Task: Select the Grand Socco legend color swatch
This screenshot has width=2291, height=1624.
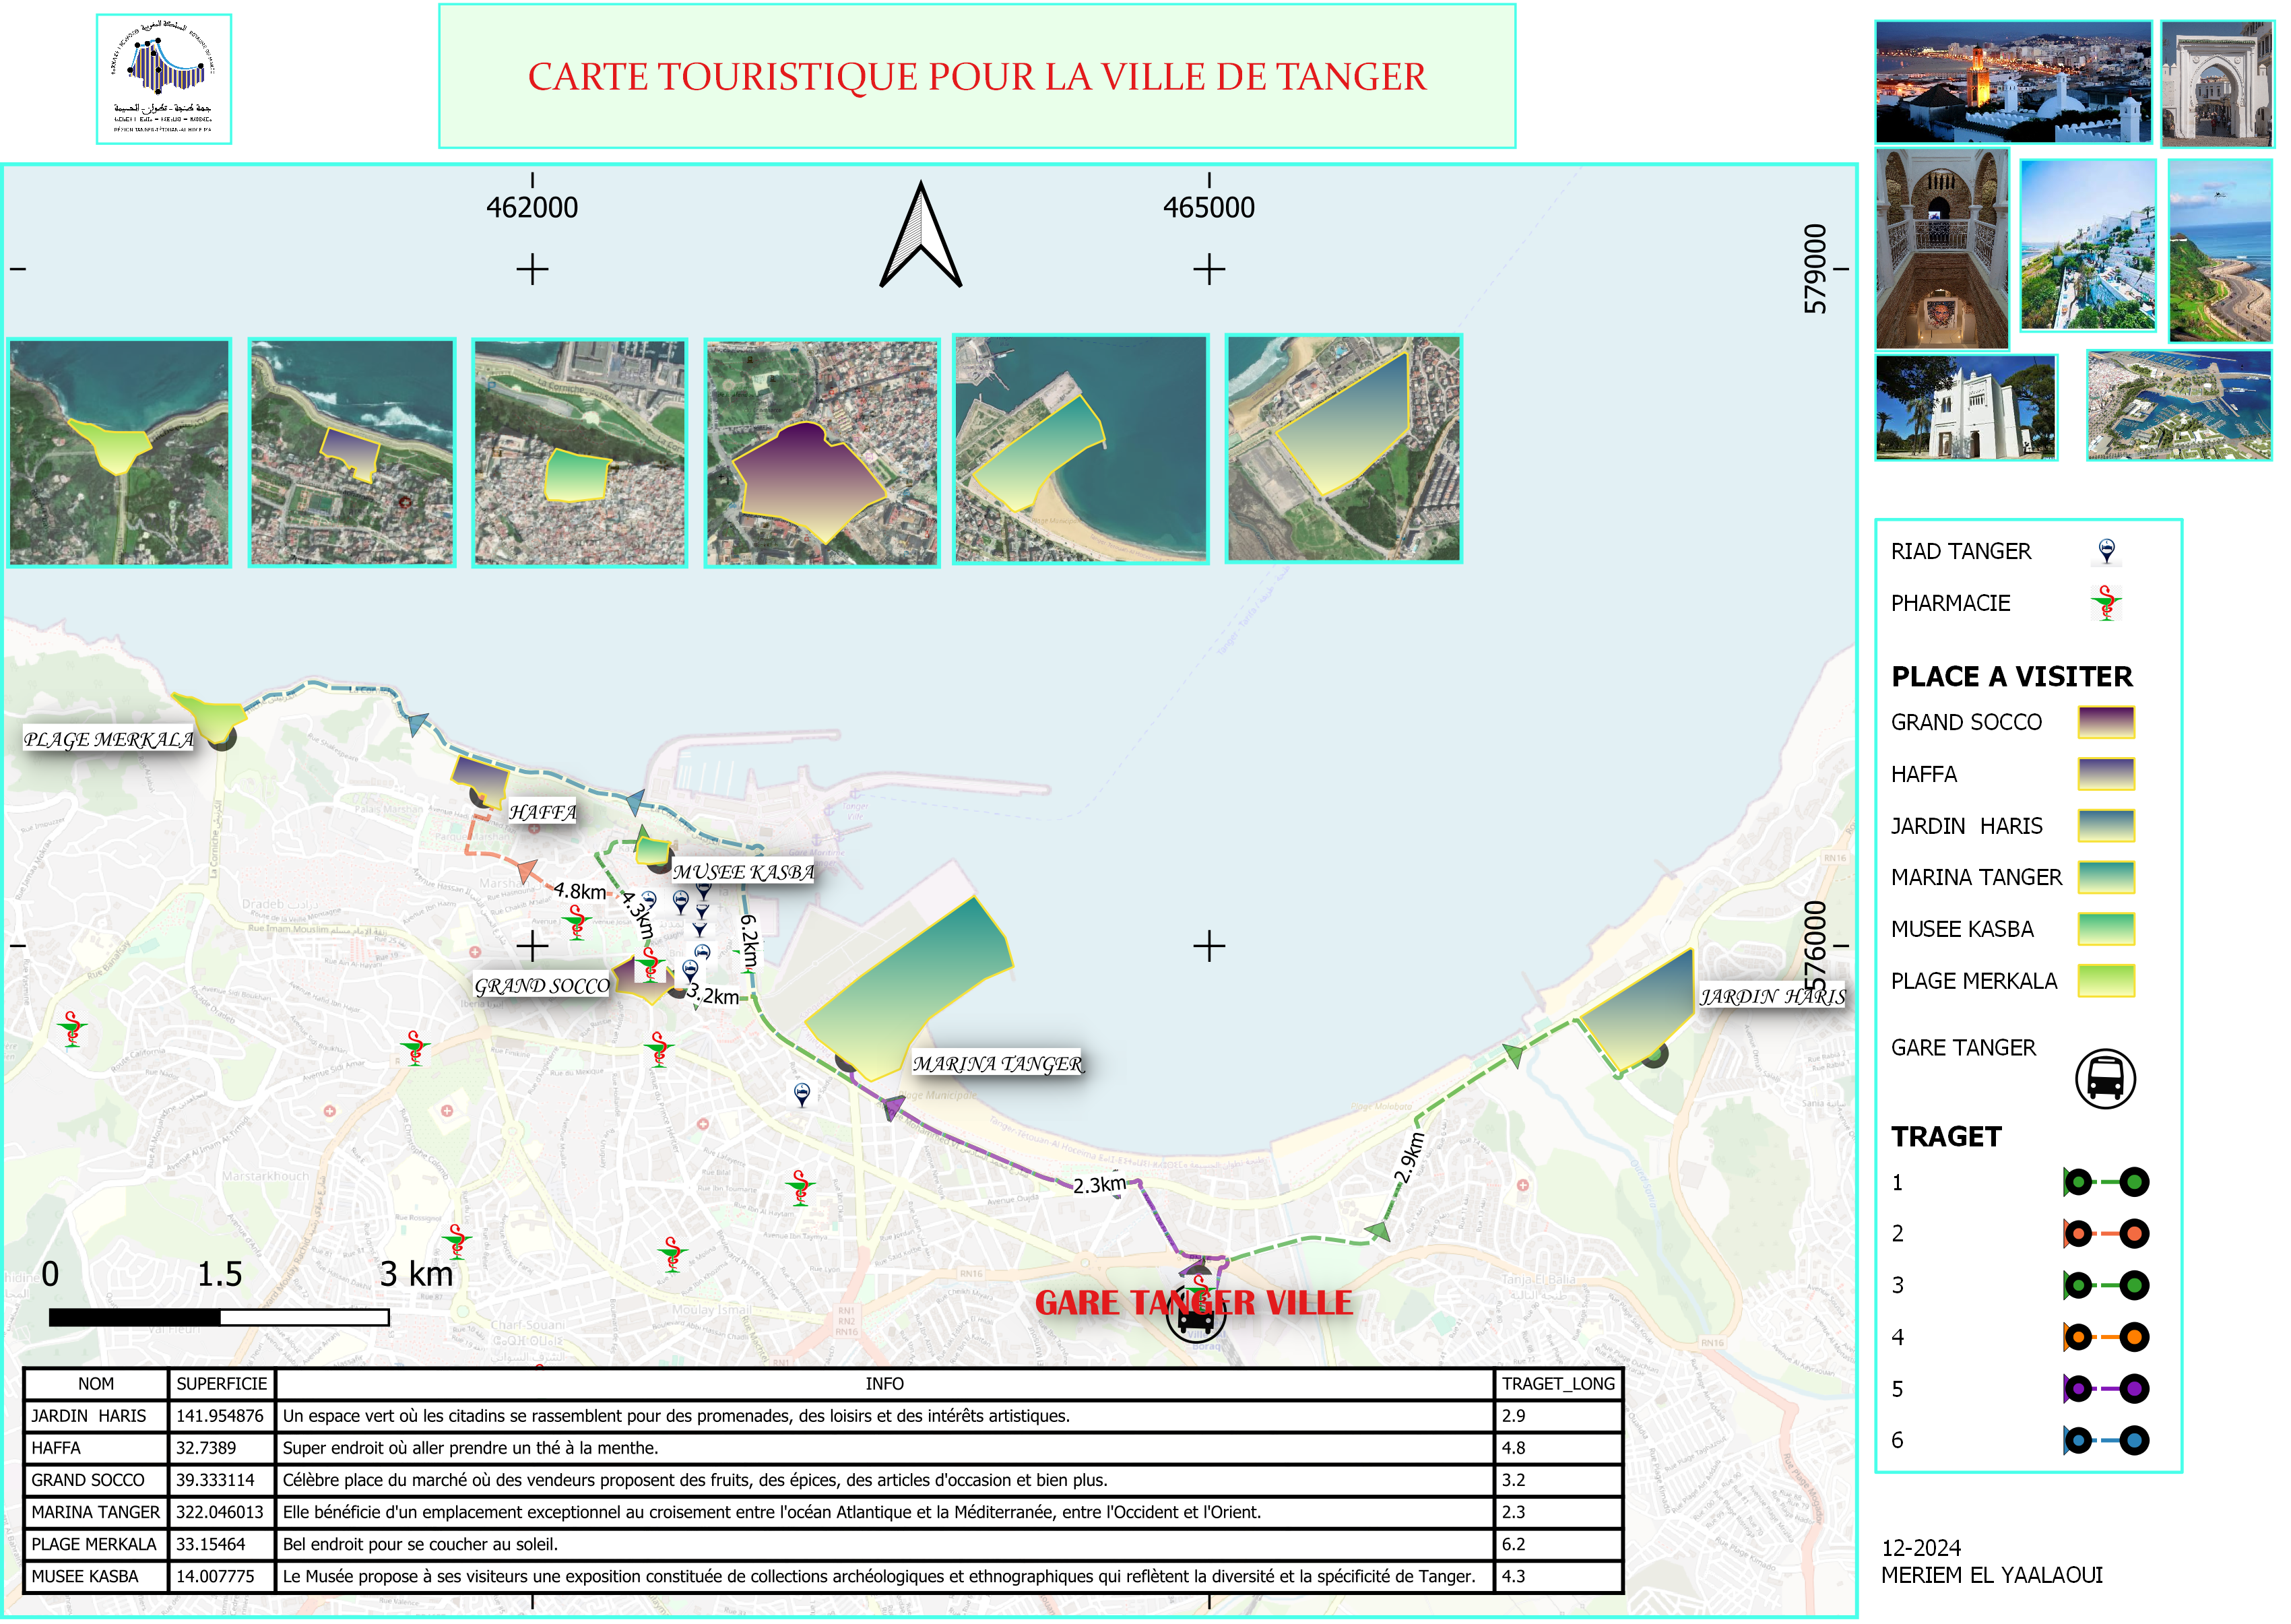Action: (2107, 723)
